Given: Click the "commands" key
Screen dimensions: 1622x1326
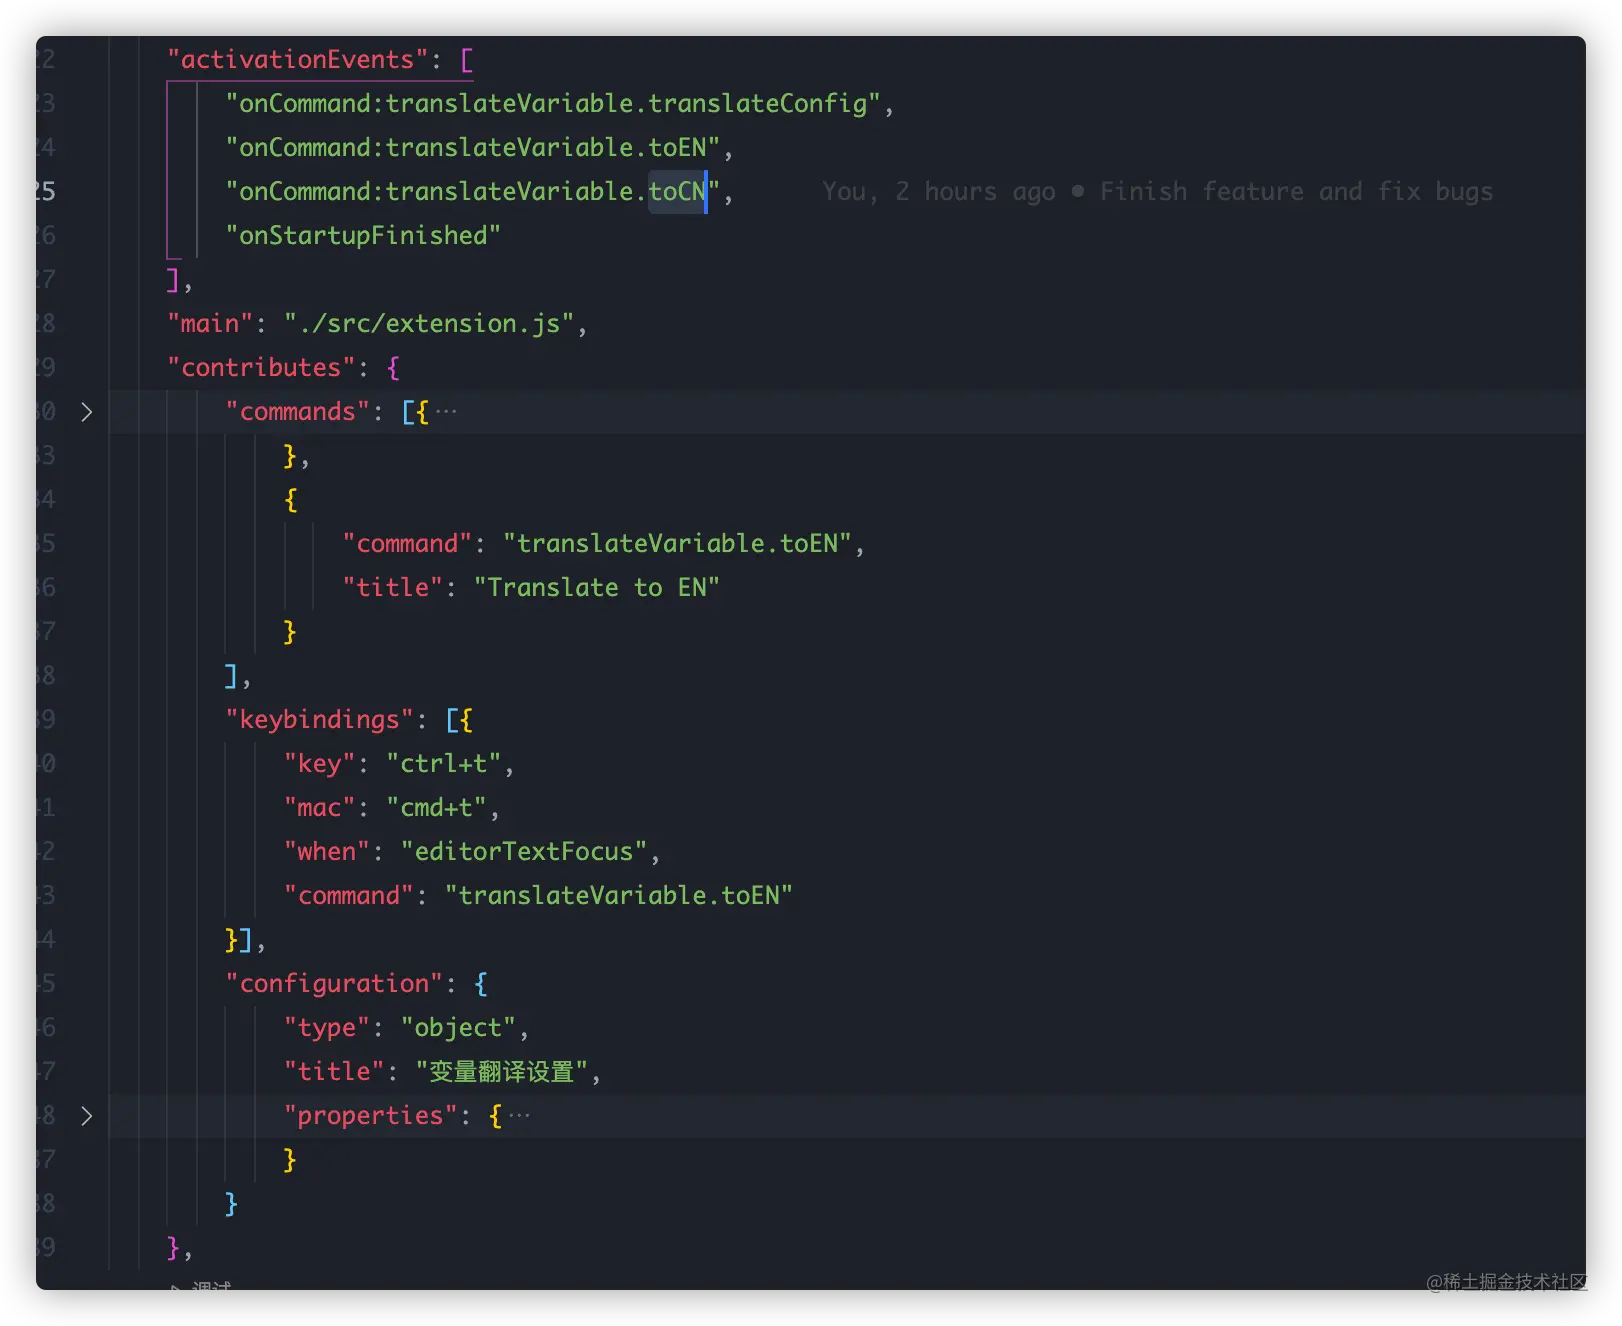Looking at the screenshot, I should point(297,412).
